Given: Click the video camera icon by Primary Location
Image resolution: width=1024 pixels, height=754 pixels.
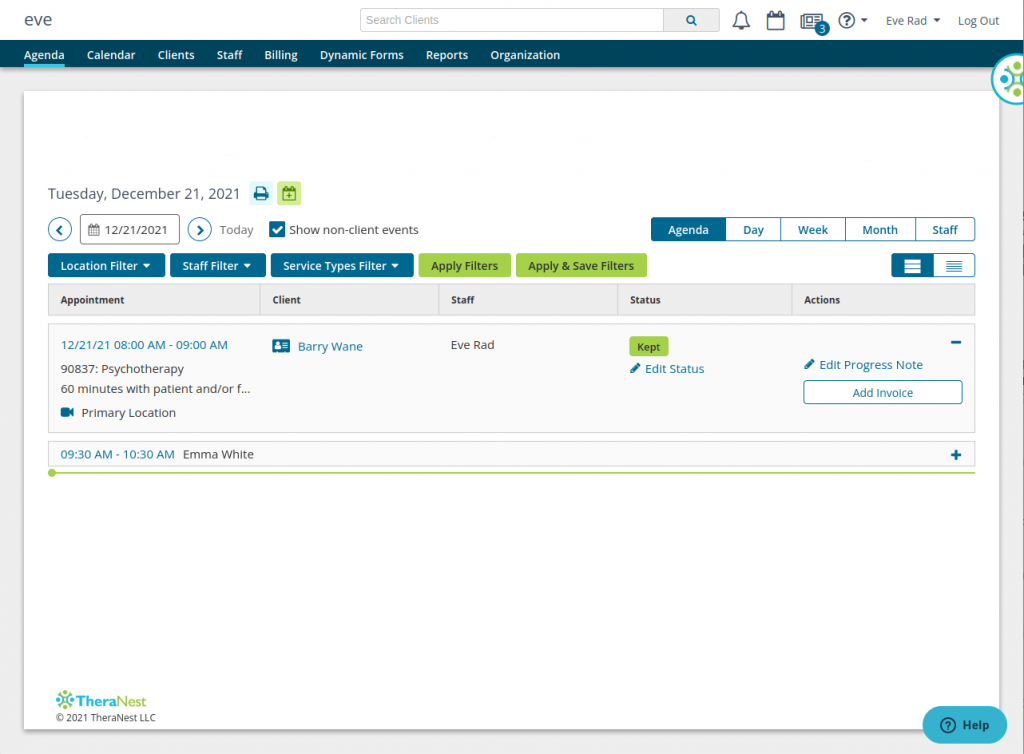Looking at the screenshot, I should pyautogui.click(x=67, y=412).
